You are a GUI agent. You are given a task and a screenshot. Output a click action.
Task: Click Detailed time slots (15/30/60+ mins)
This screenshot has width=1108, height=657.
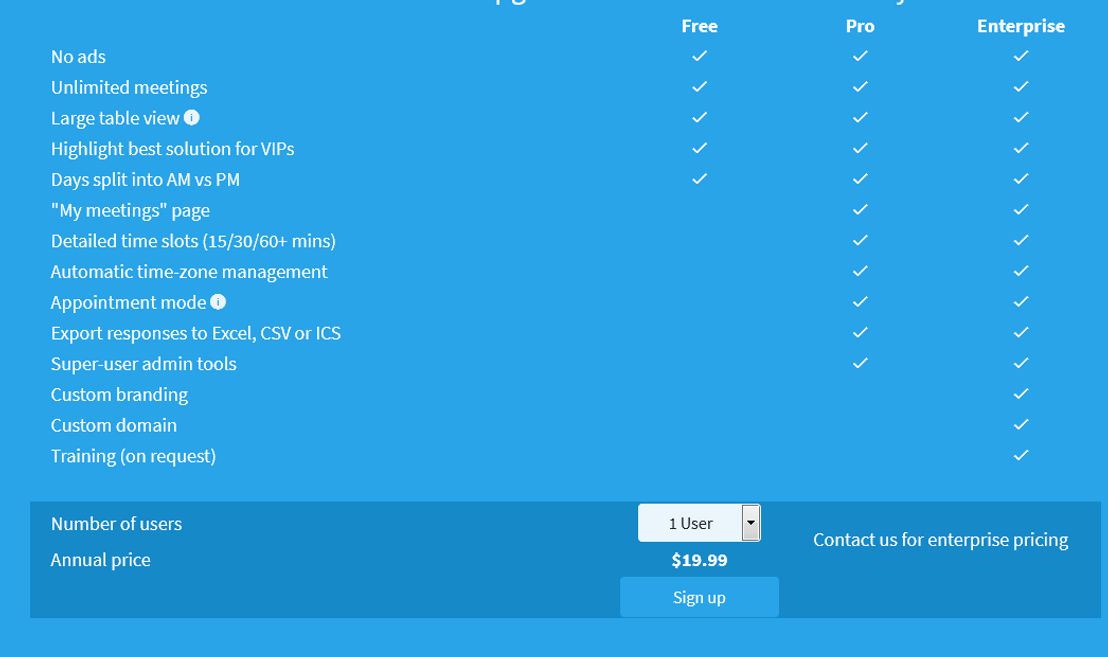(x=193, y=241)
